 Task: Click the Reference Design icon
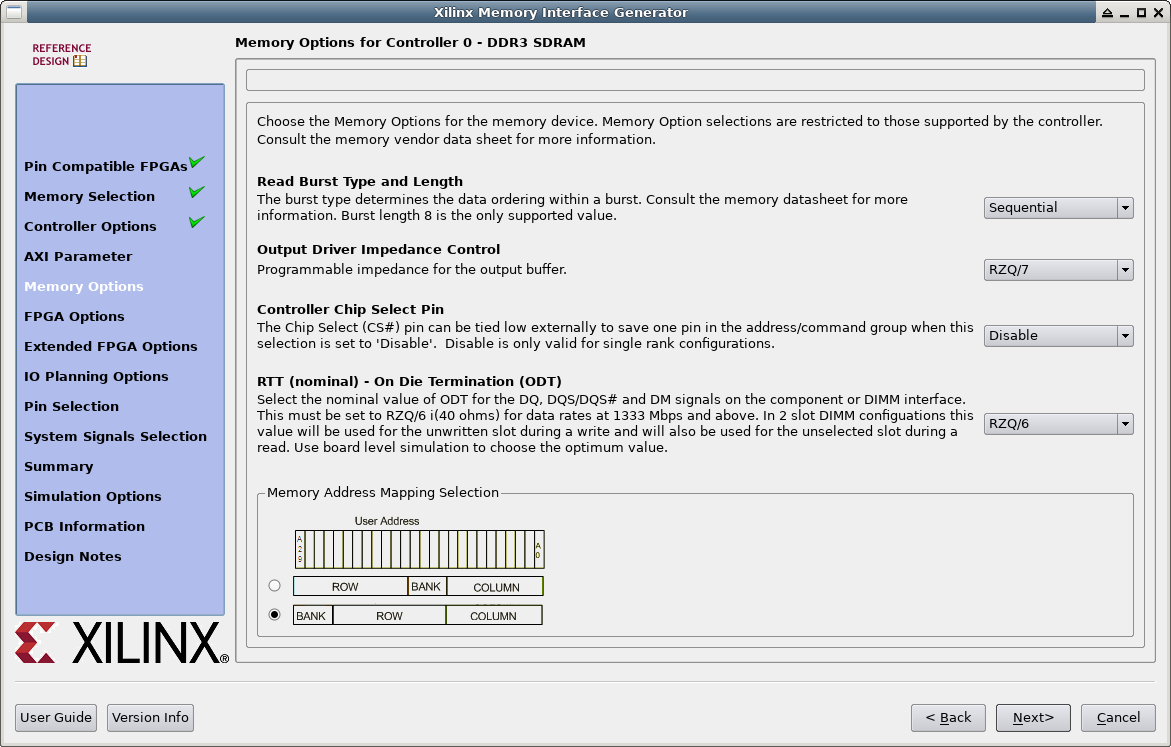tap(61, 55)
